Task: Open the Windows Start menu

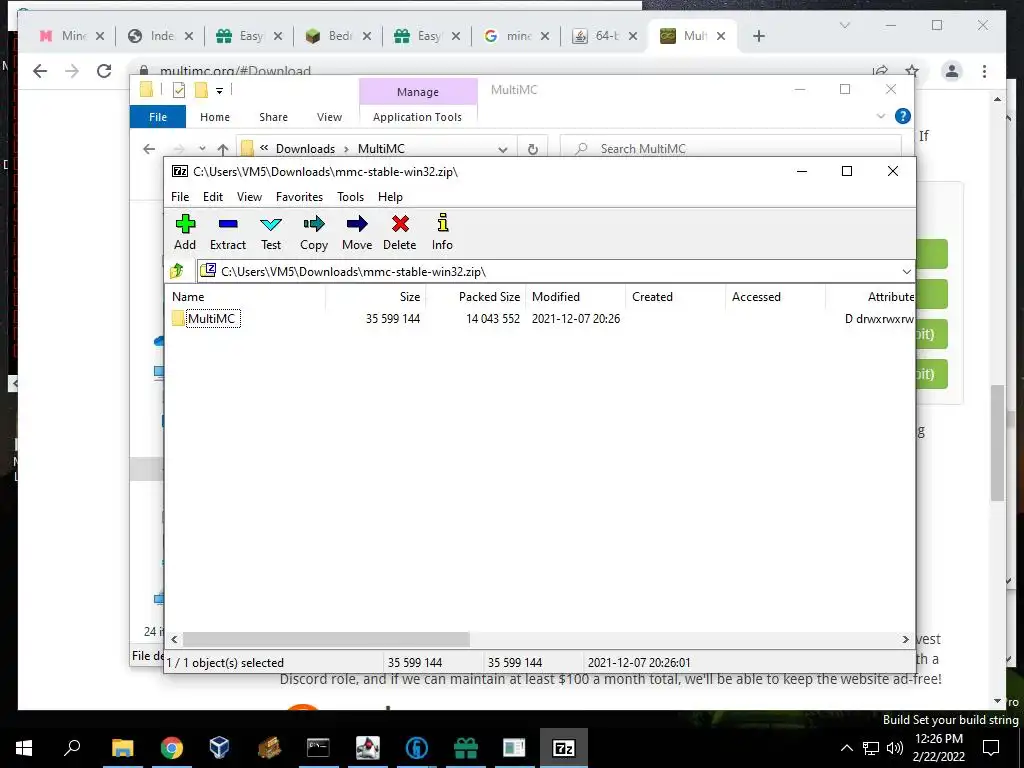Action: click(x=24, y=748)
